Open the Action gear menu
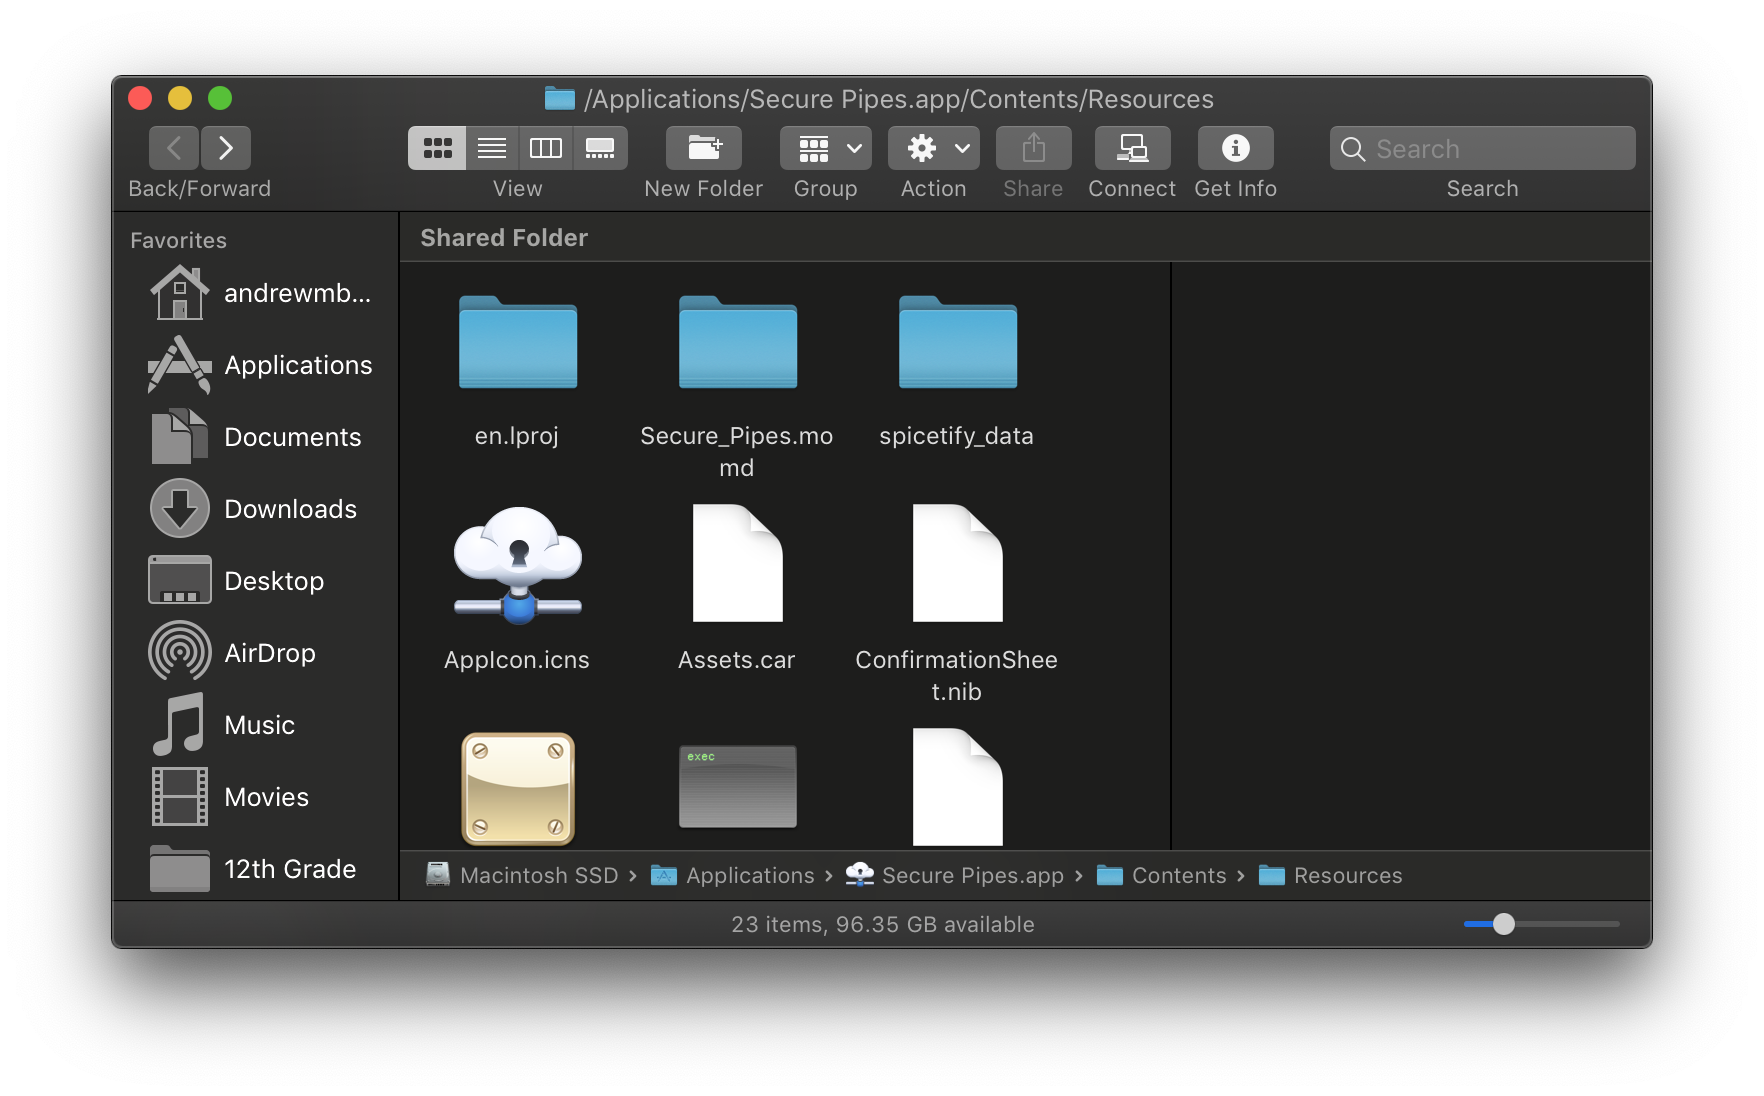Image resolution: width=1764 pixels, height=1096 pixels. (x=922, y=147)
